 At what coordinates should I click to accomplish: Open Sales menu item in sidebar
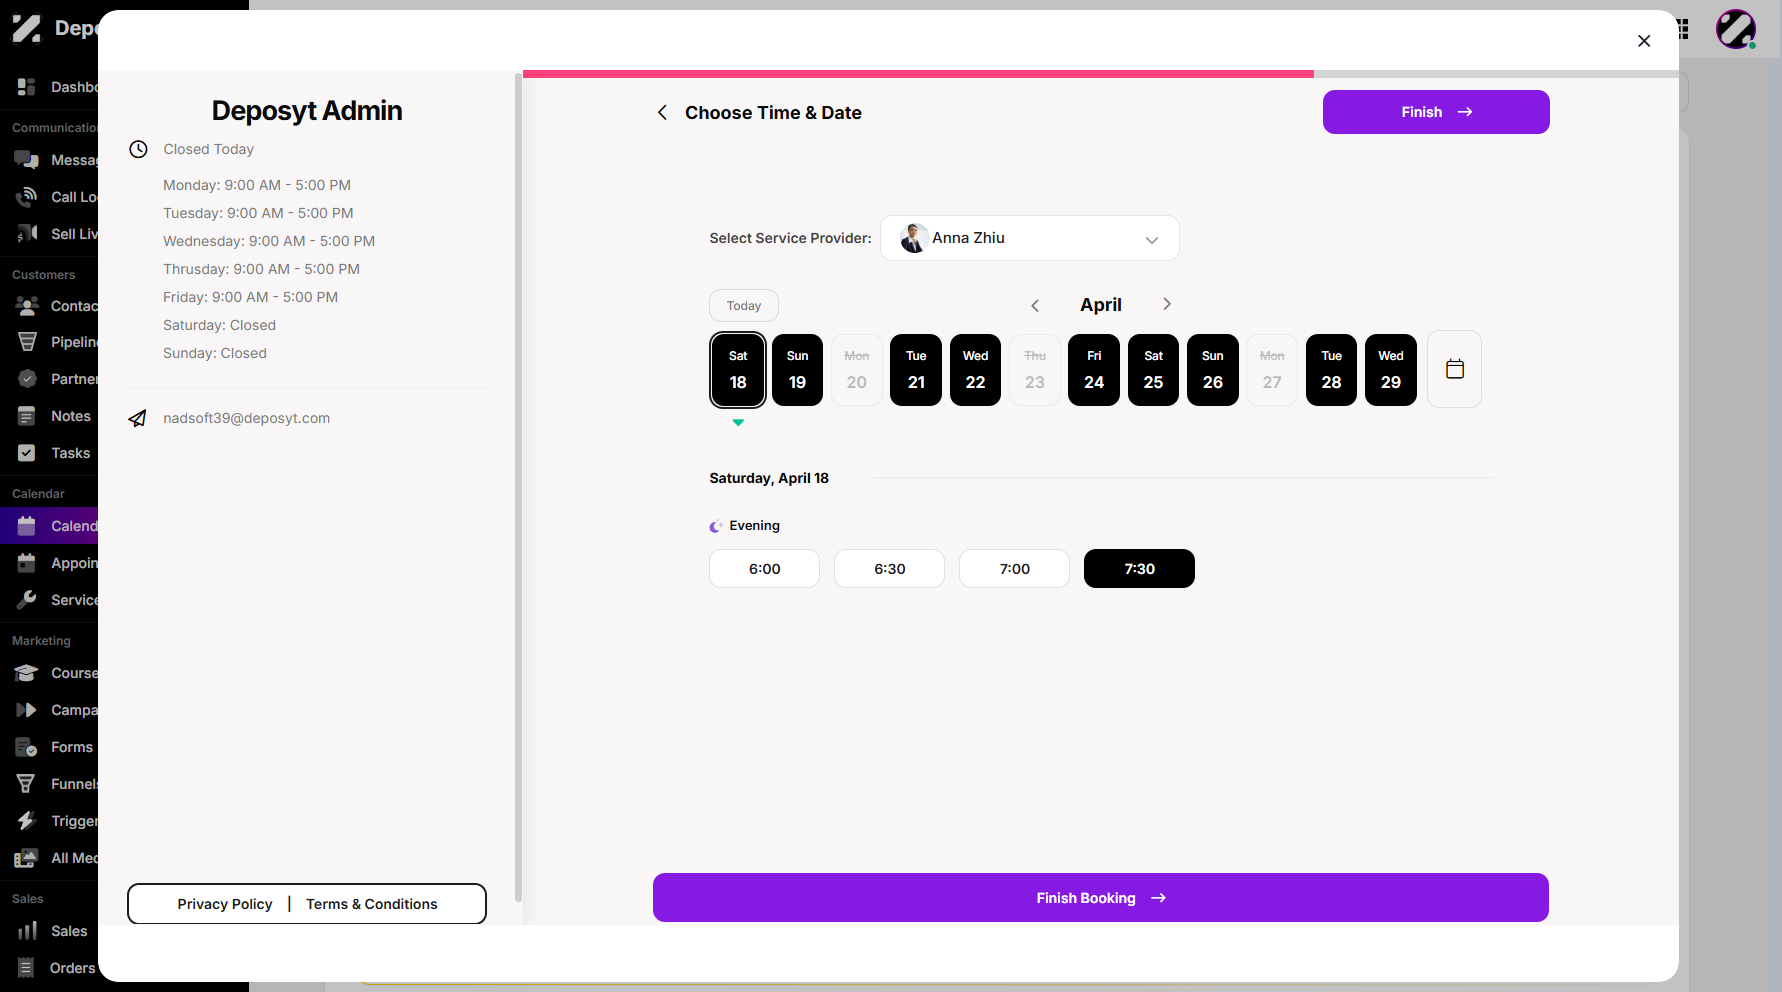tap(49, 931)
